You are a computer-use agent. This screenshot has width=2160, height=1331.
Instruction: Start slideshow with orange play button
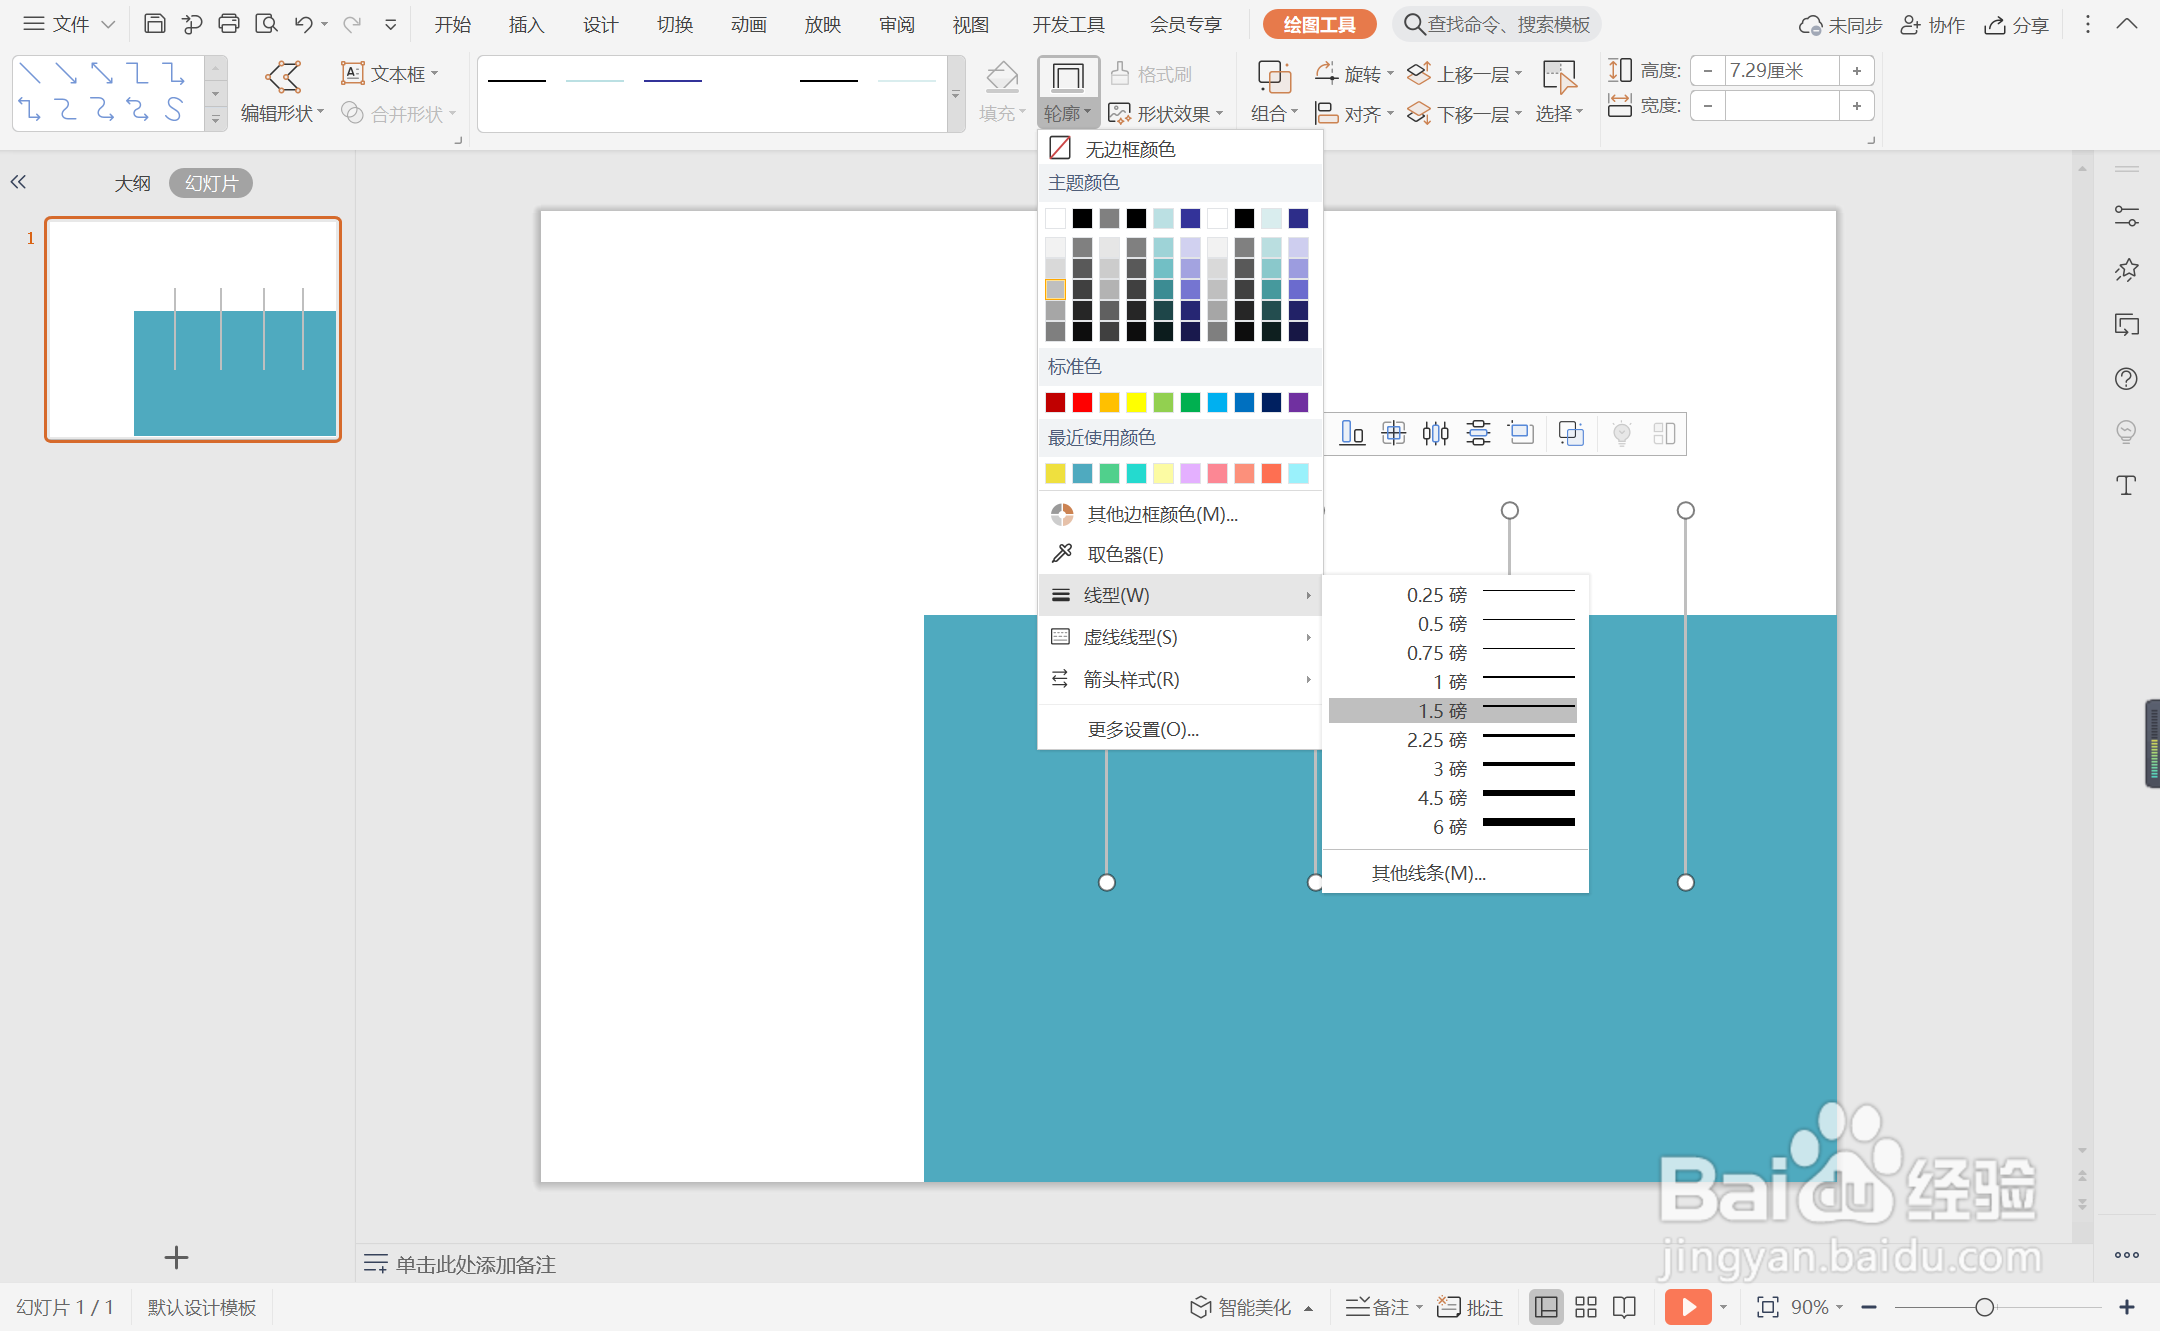[x=1688, y=1306]
